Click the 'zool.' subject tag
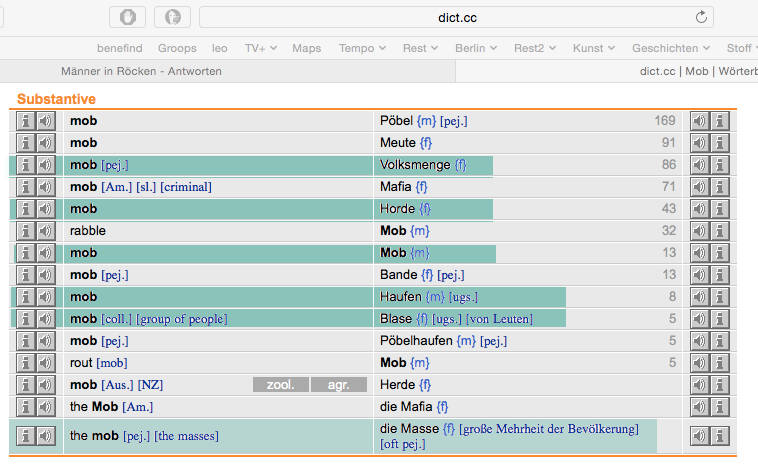Image resolution: width=758 pixels, height=464 pixels. point(280,385)
